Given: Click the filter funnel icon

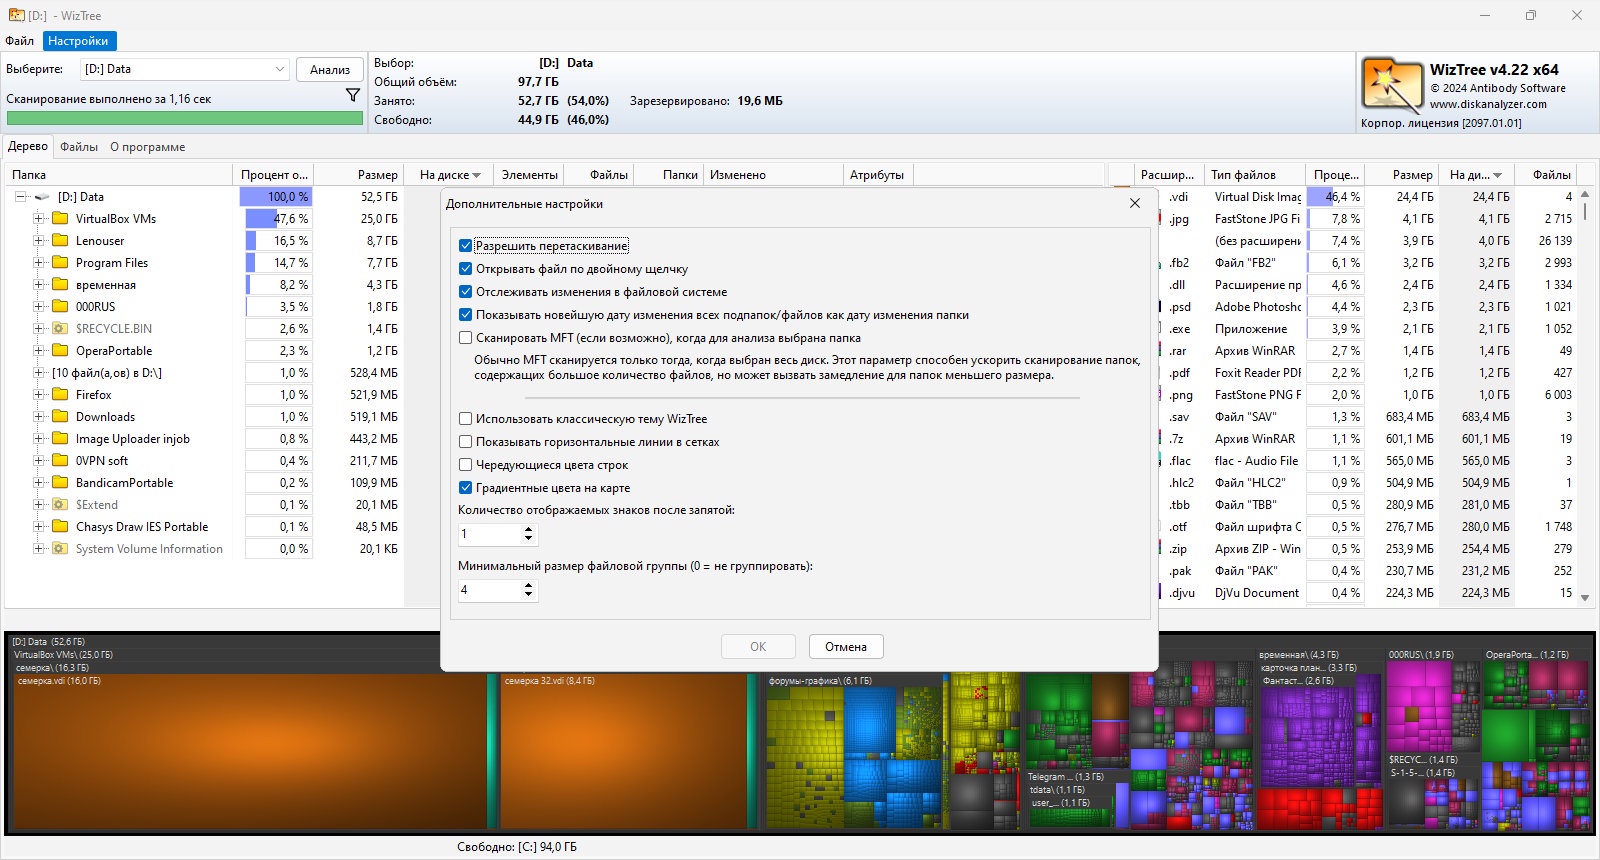Looking at the screenshot, I should coord(353,95).
